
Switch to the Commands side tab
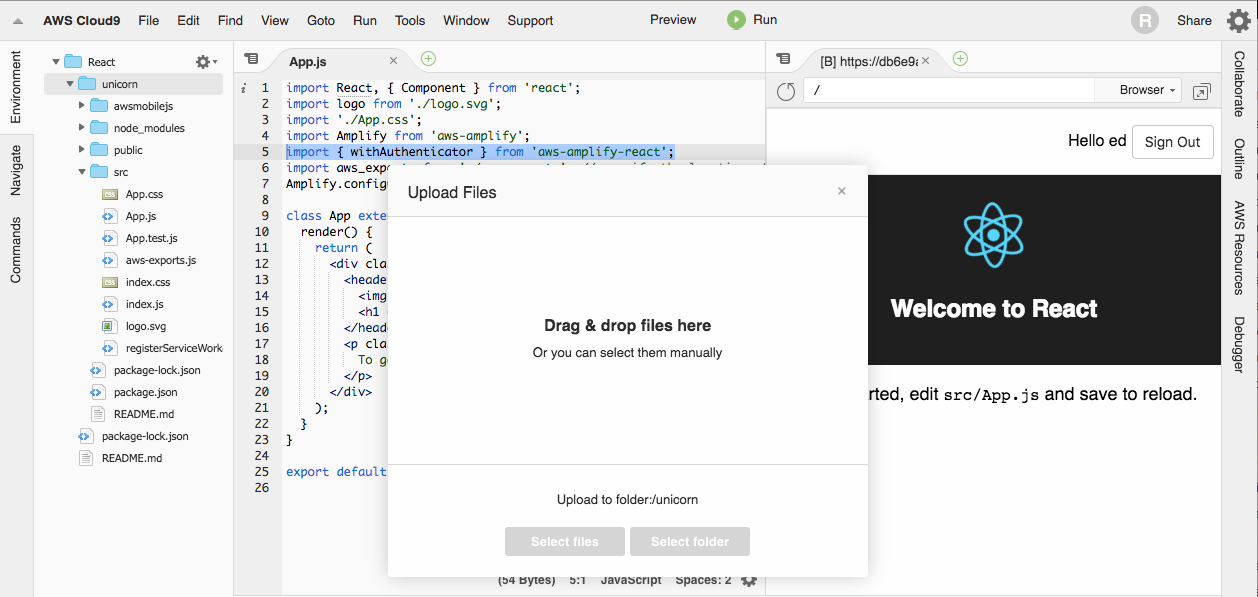click(x=16, y=250)
